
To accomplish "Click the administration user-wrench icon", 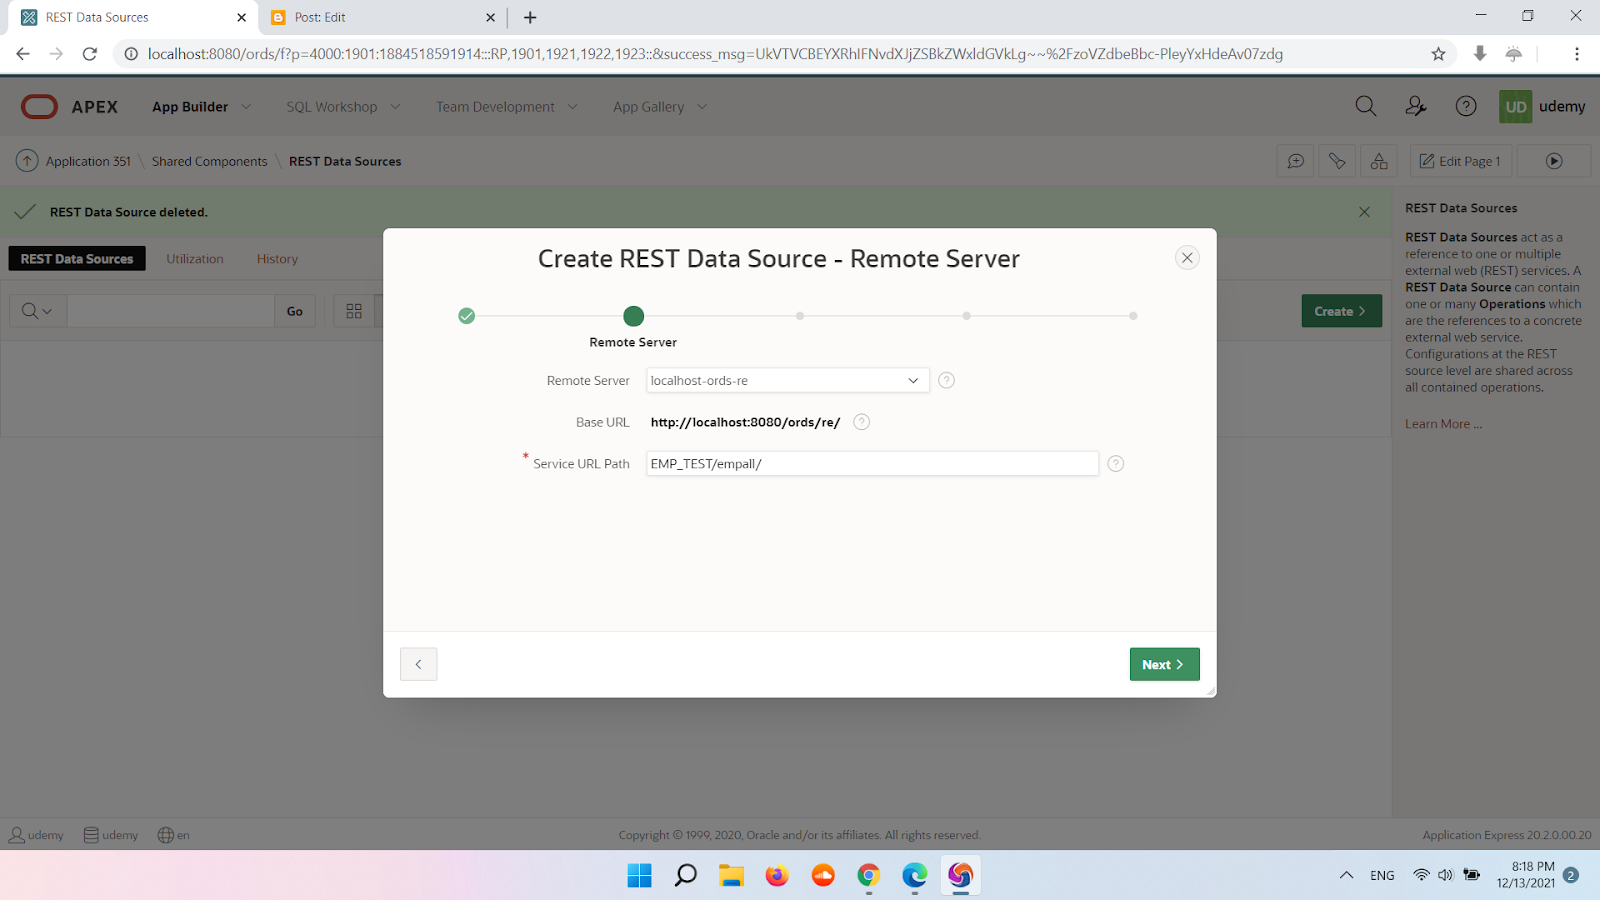I will point(1415,106).
